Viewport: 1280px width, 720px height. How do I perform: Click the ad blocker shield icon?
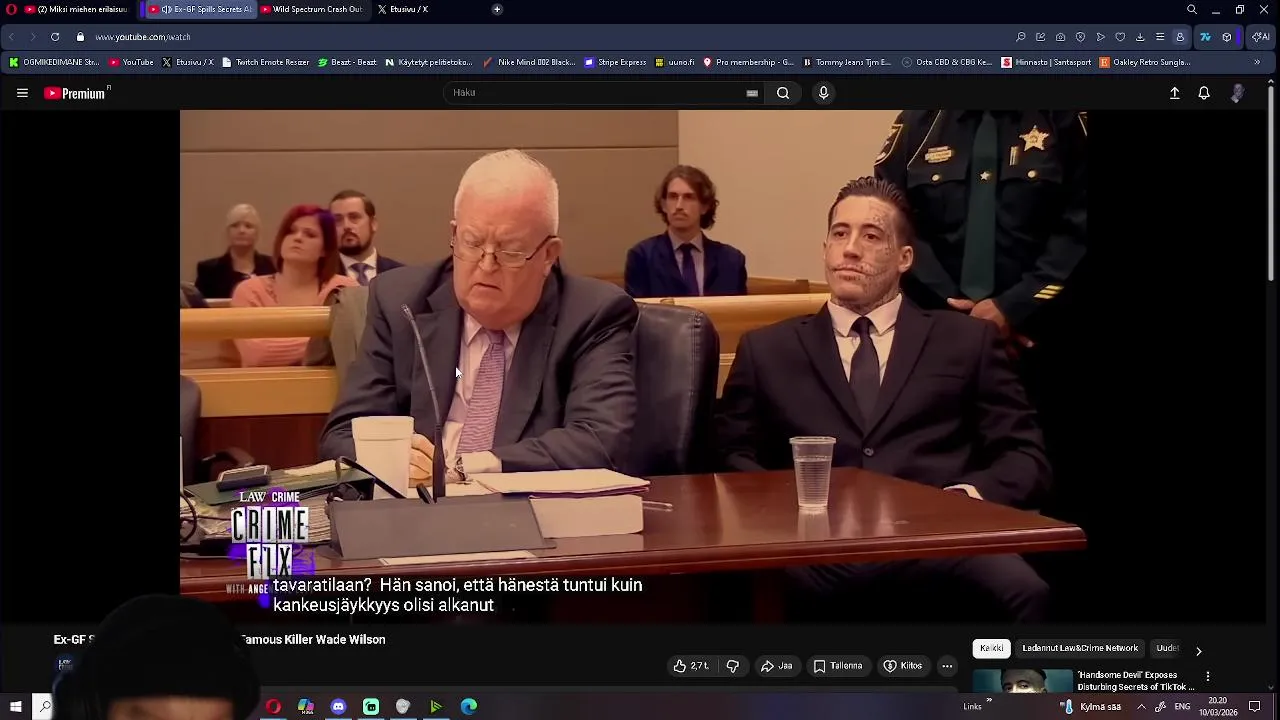1080,37
